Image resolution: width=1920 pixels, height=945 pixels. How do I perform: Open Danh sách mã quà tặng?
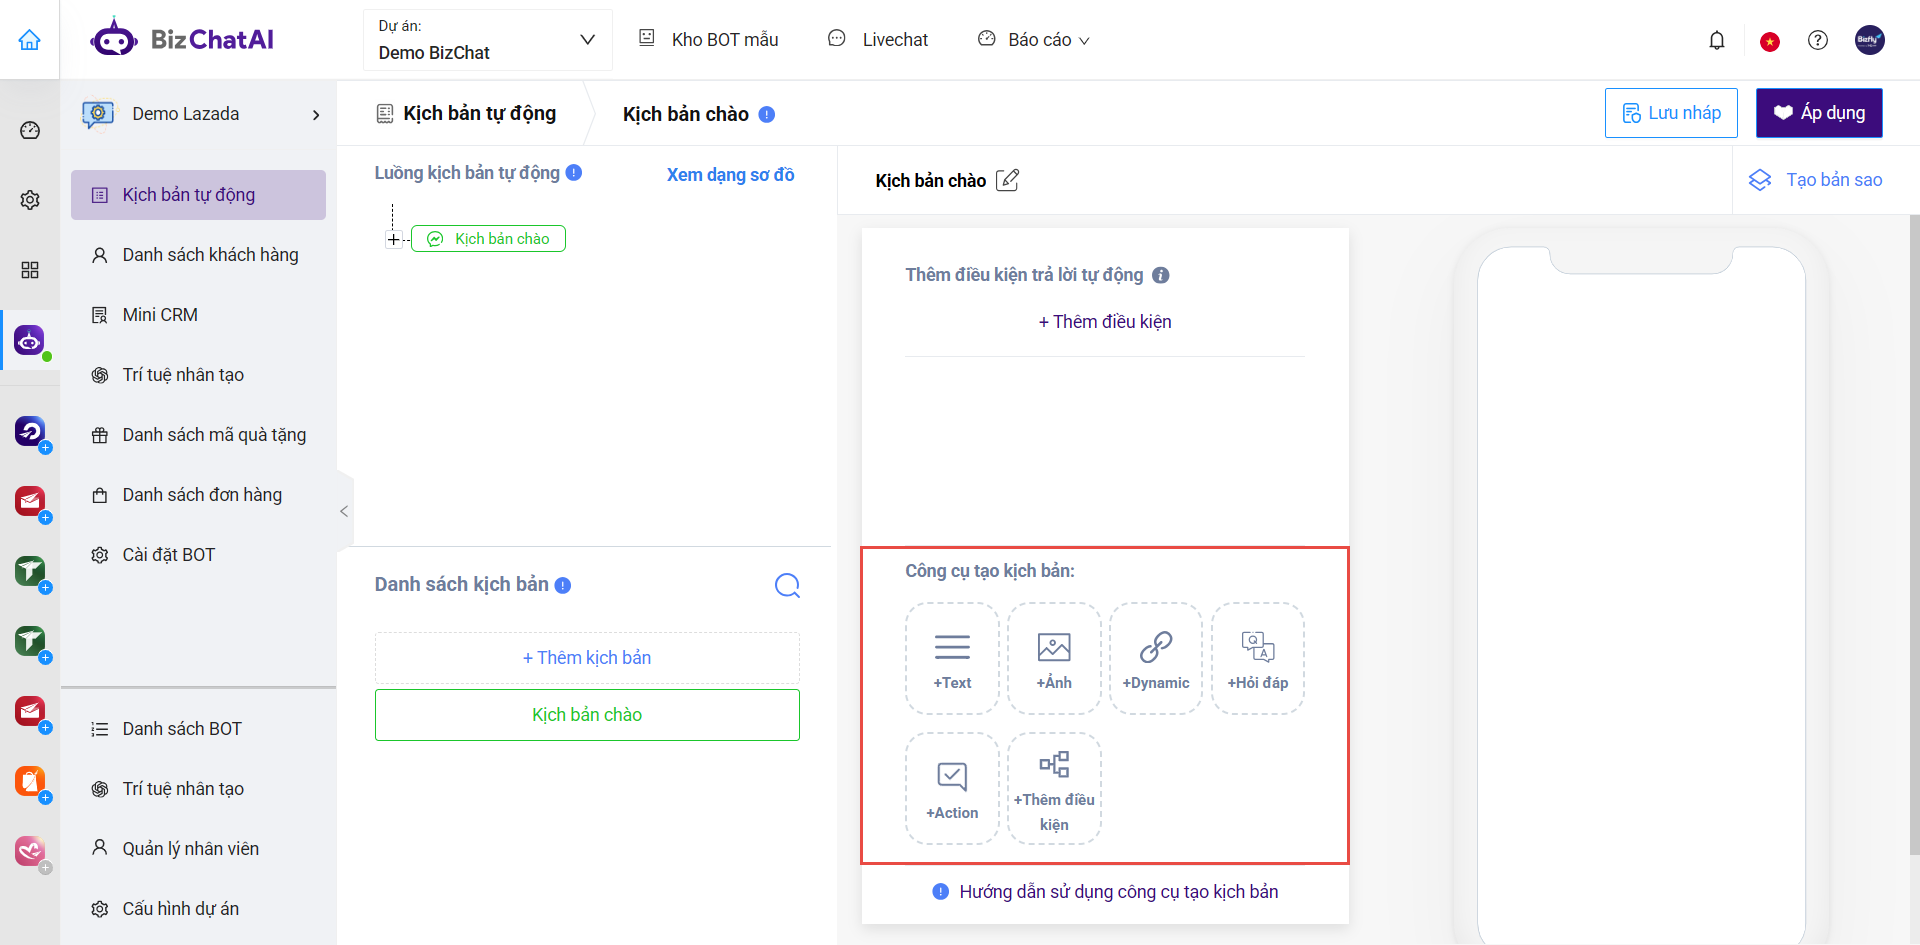(x=198, y=435)
